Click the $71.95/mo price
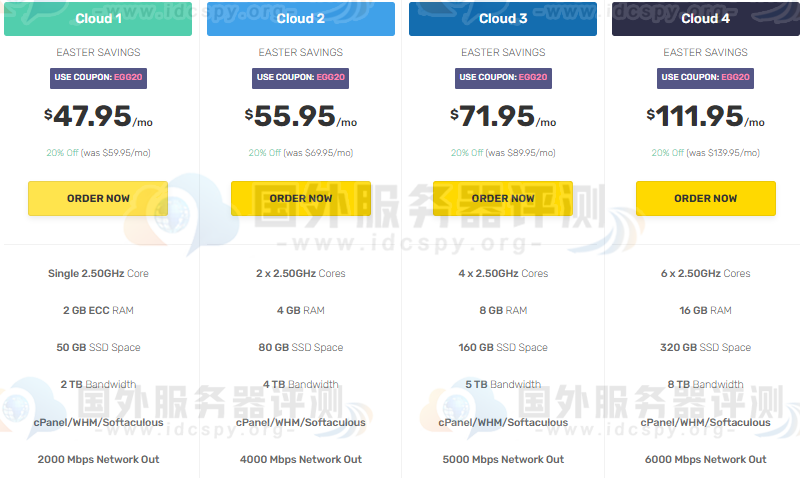Screen dimensions: 800x478 tap(503, 116)
